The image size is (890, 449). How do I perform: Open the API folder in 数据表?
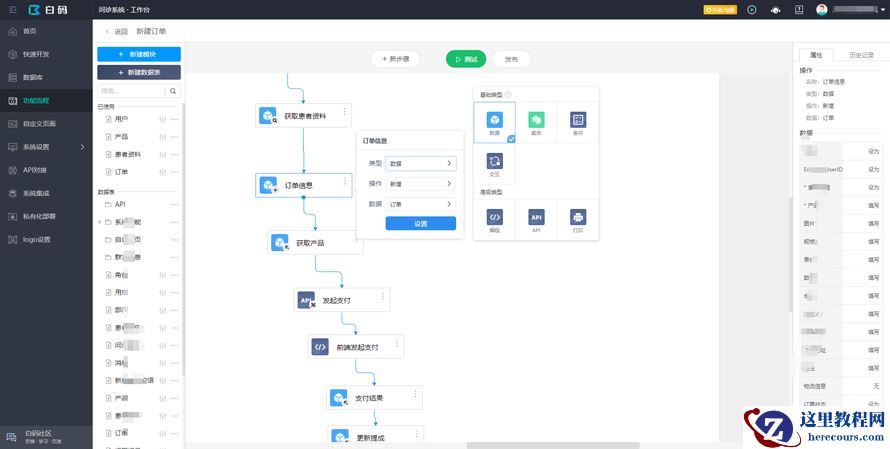coord(120,204)
